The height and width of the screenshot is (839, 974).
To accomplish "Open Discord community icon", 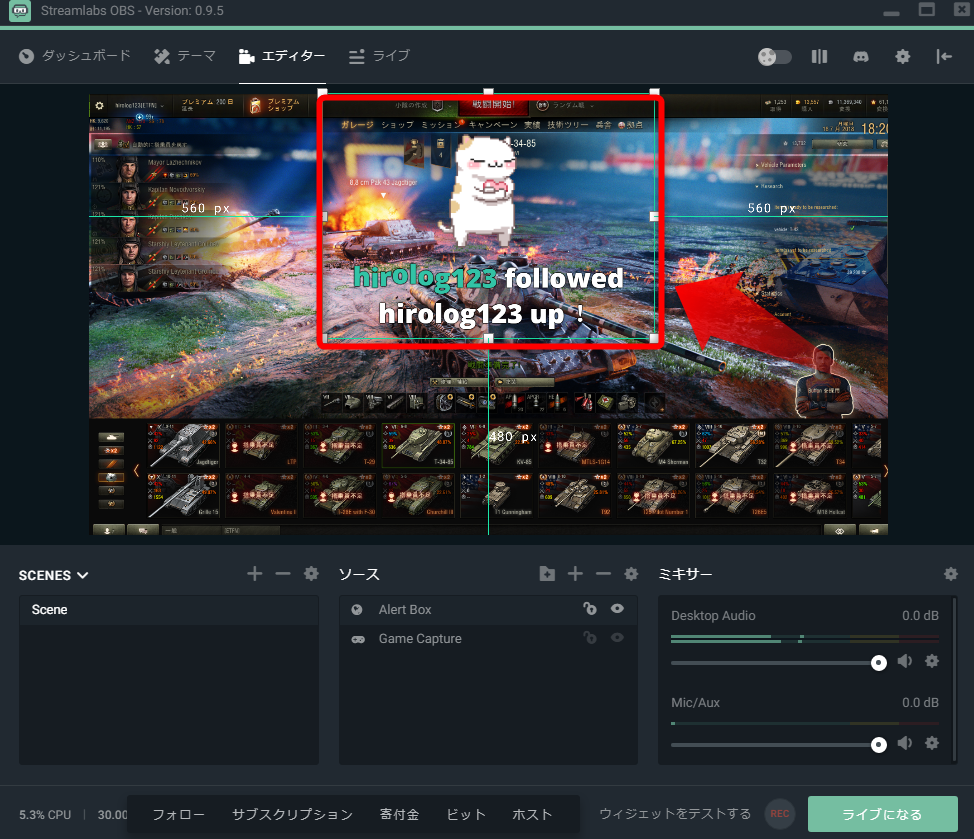I will pos(861,57).
